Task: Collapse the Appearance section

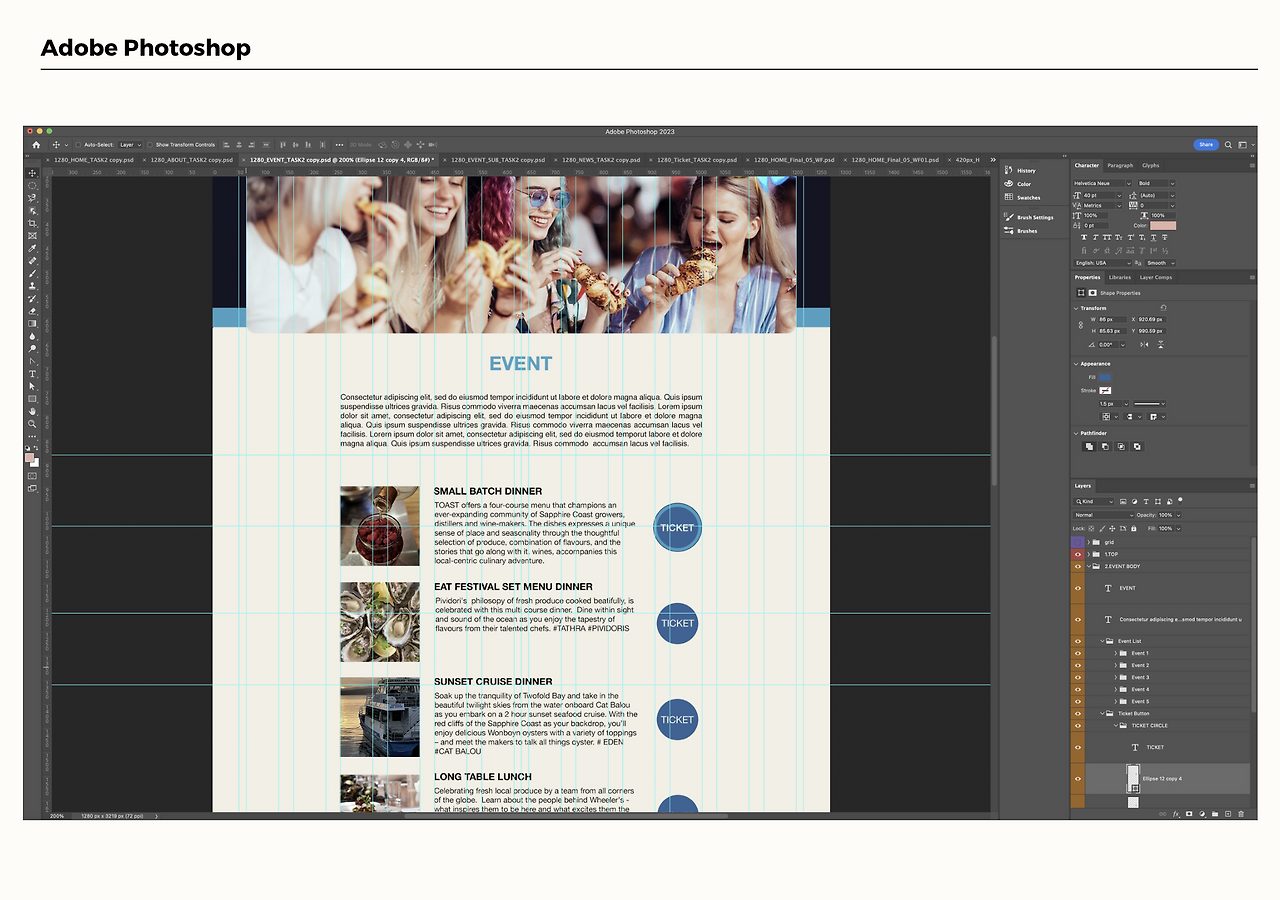Action: coord(1077,364)
